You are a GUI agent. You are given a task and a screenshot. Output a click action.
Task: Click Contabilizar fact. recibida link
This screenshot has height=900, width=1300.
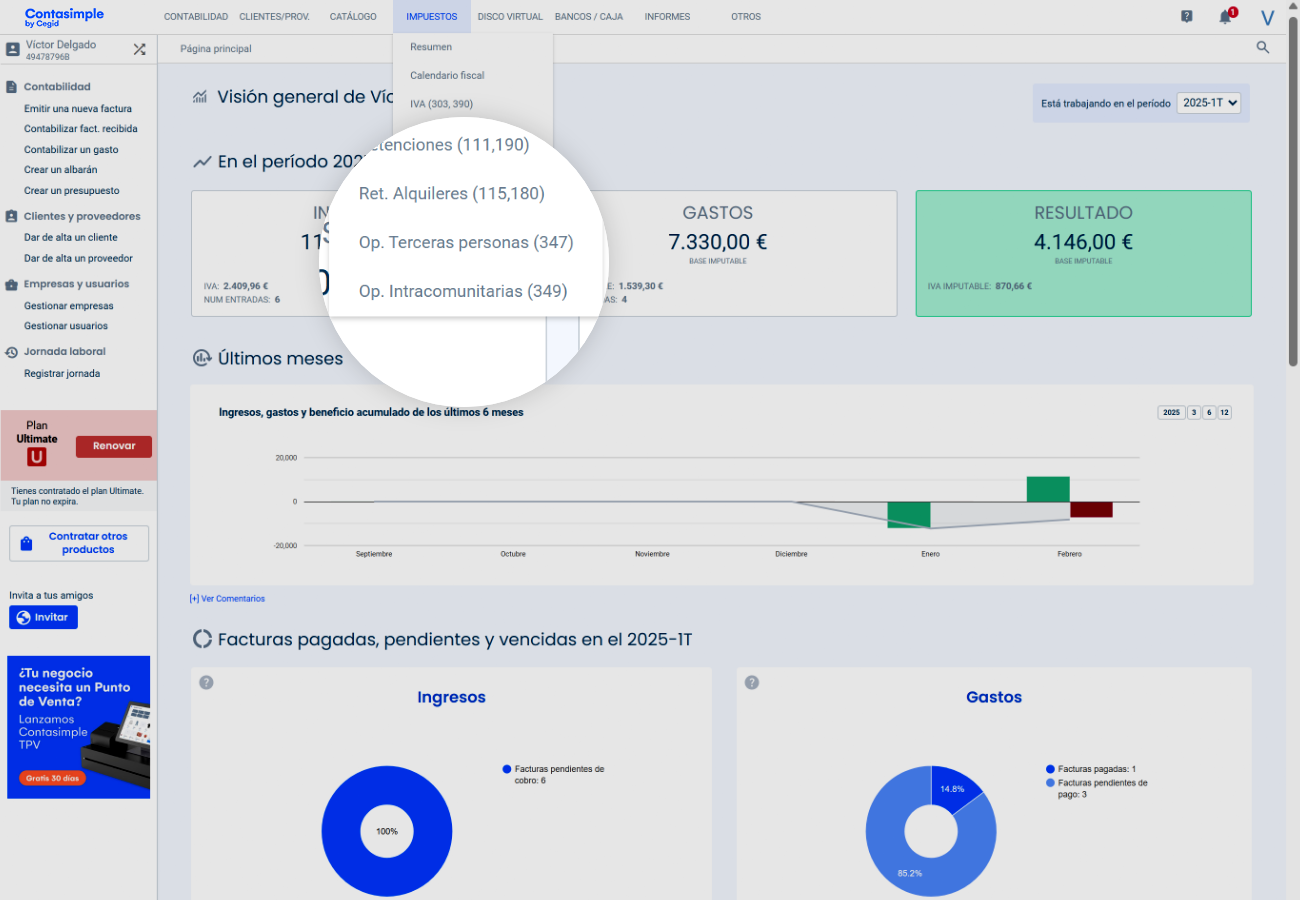(81, 129)
